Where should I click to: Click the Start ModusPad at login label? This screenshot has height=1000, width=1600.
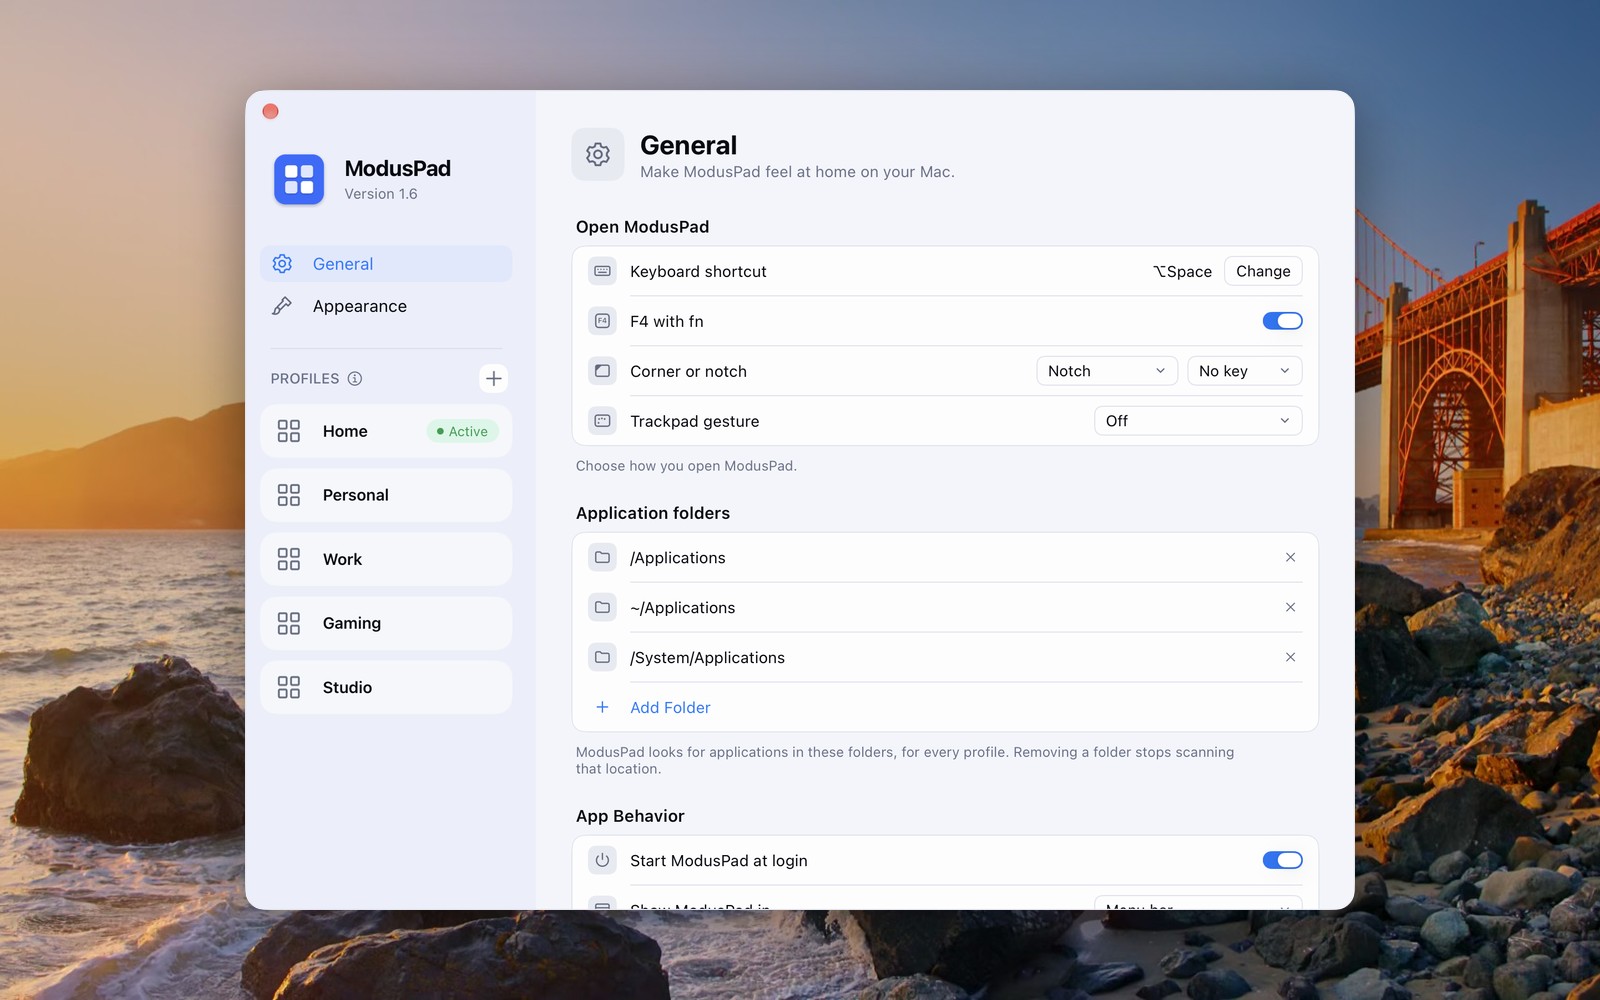pos(719,861)
